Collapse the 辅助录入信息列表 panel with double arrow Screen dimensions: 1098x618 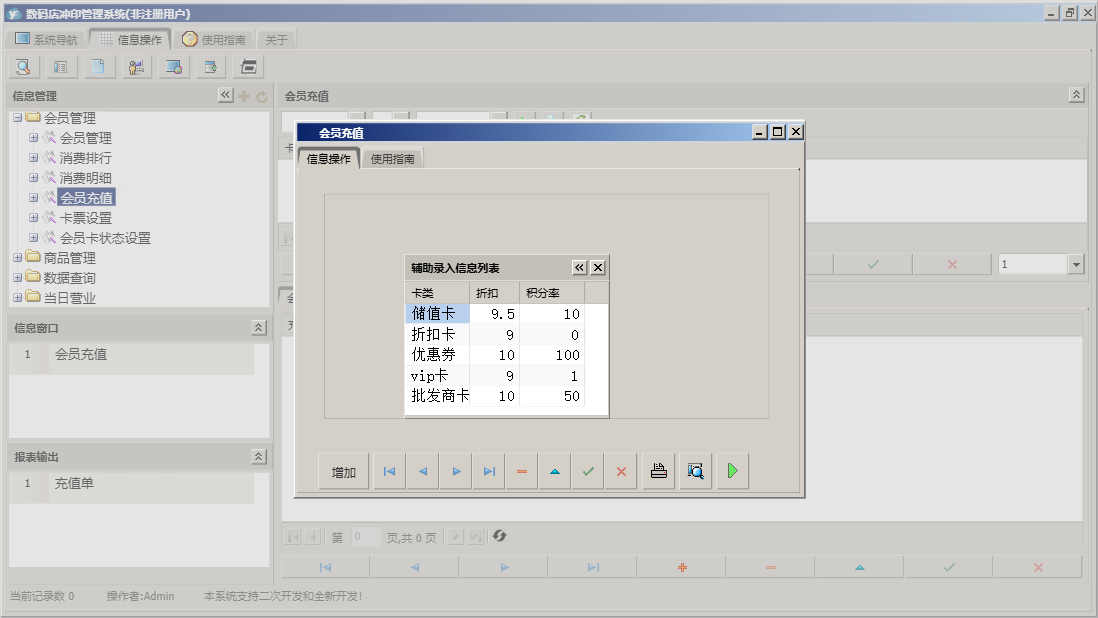click(579, 267)
